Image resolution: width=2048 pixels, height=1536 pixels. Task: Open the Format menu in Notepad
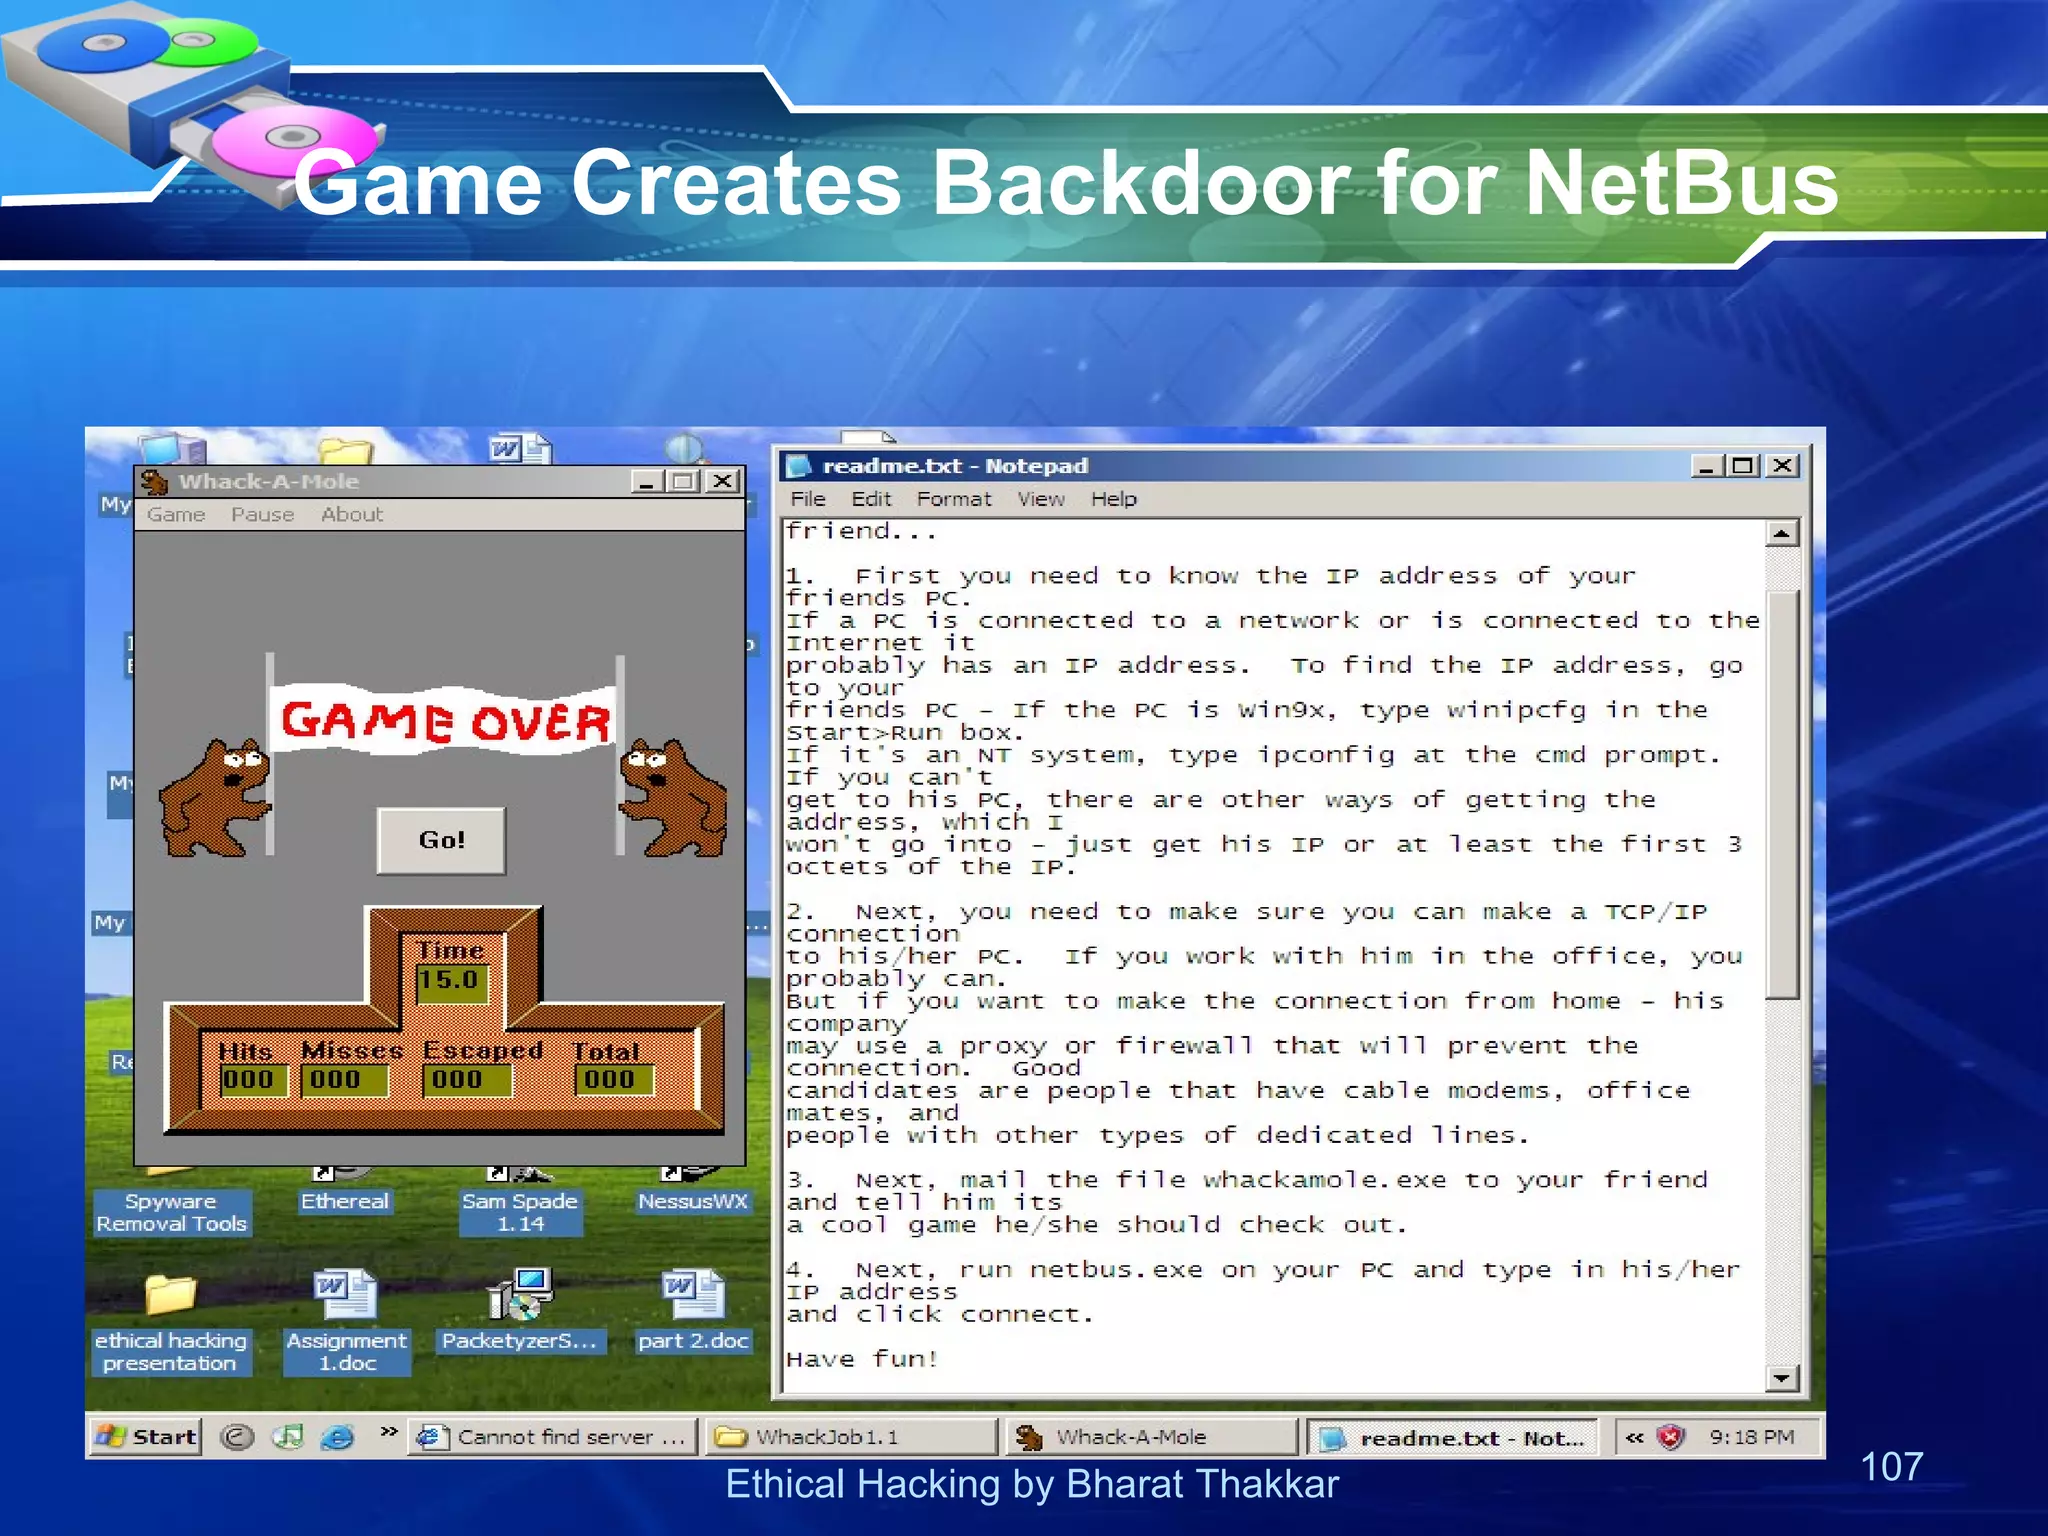pos(953,499)
